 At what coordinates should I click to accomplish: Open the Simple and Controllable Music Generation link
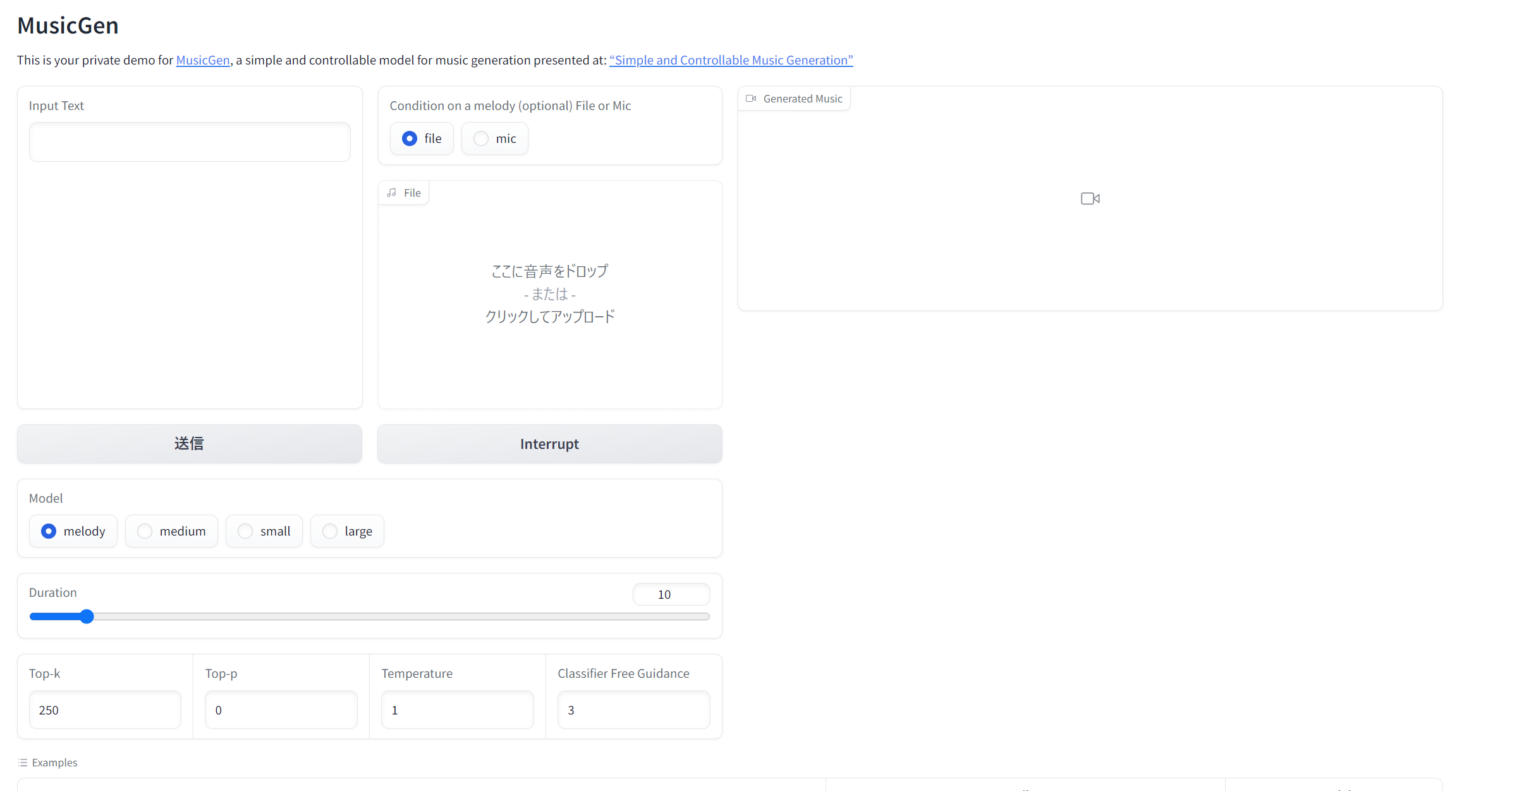731,60
